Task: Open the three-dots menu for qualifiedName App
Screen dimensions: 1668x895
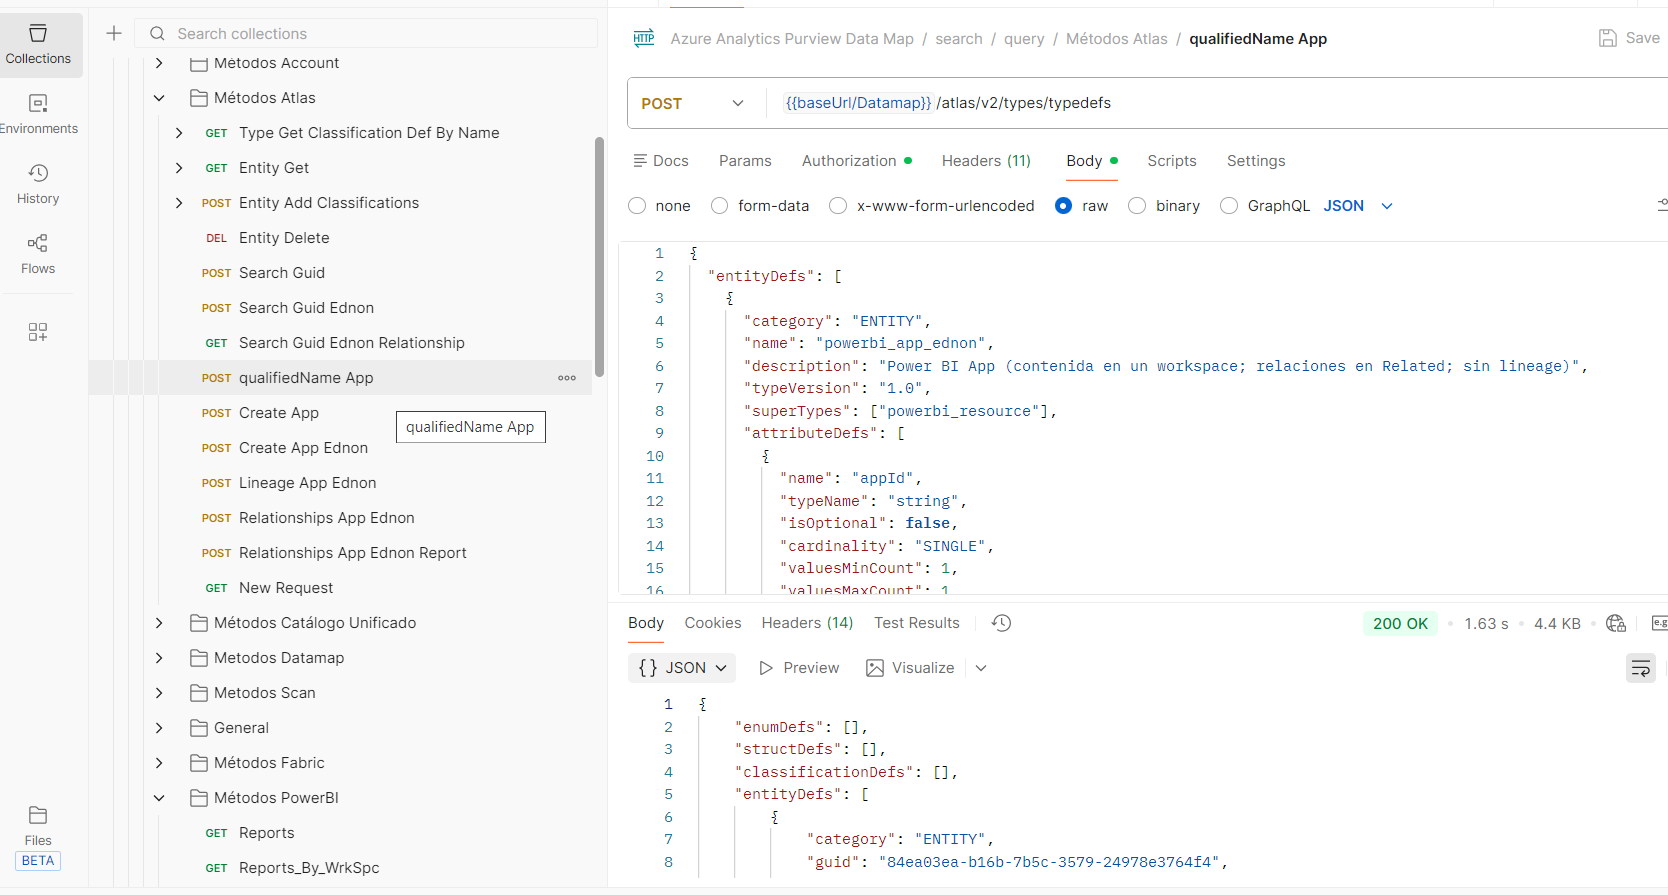Action: tap(567, 378)
